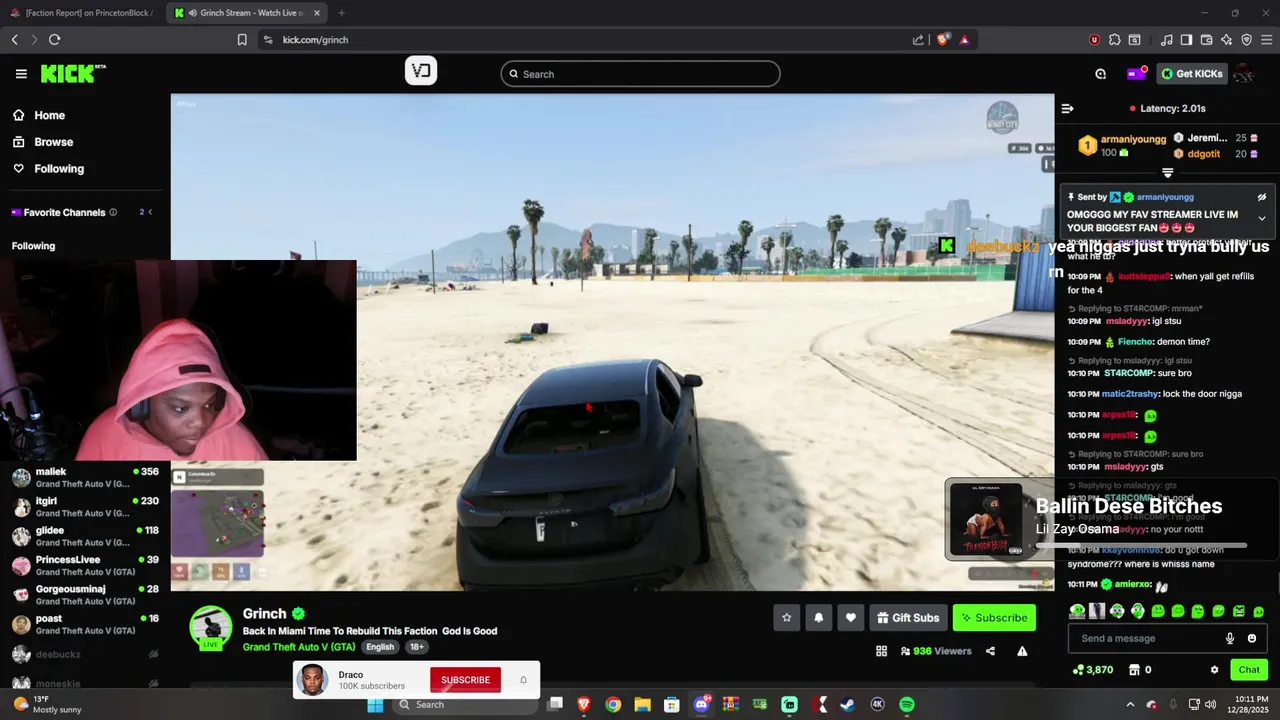Open Steam from taskbar
The height and width of the screenshot is (720, 1280).
click(x=848, y=704)
